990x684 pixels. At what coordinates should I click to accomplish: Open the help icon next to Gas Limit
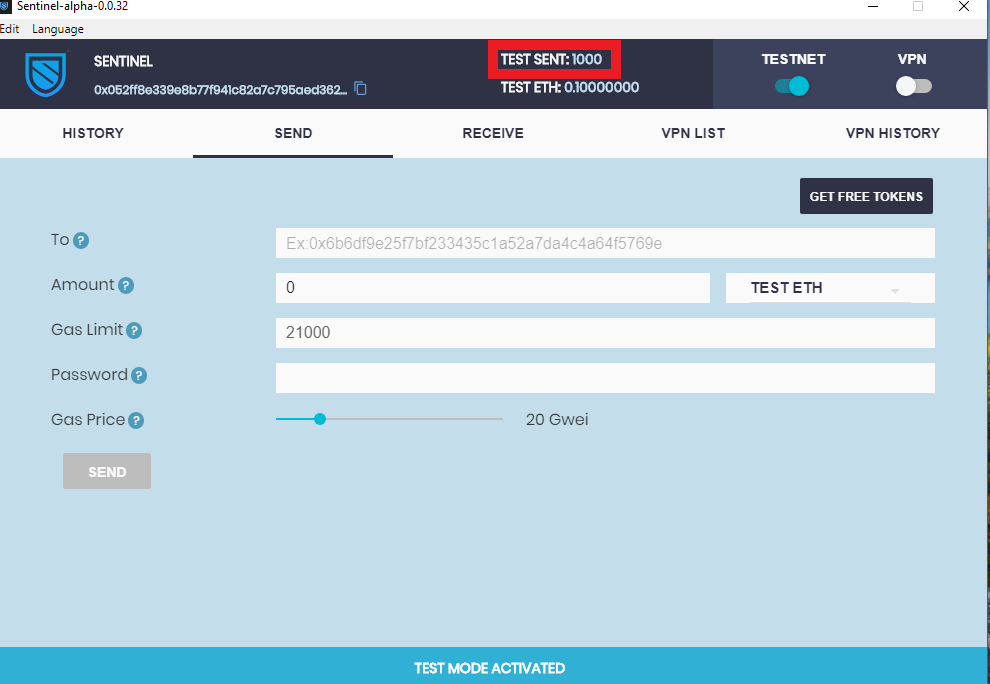(x=134, y=330)
